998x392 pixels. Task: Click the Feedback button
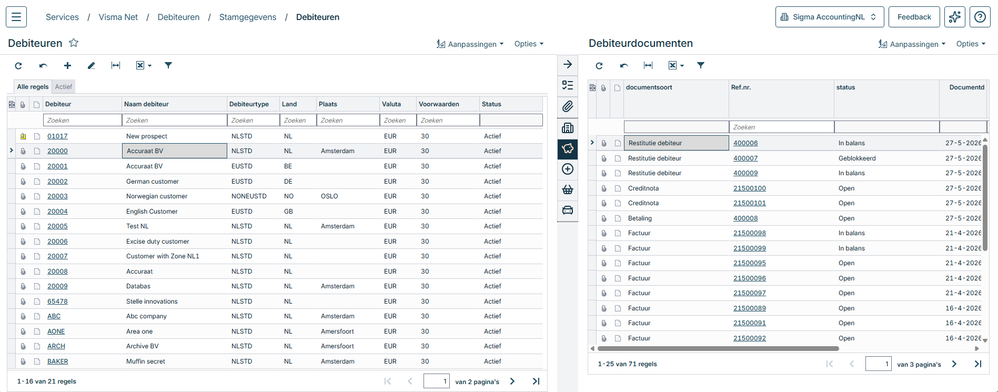[x=914, y=17]
